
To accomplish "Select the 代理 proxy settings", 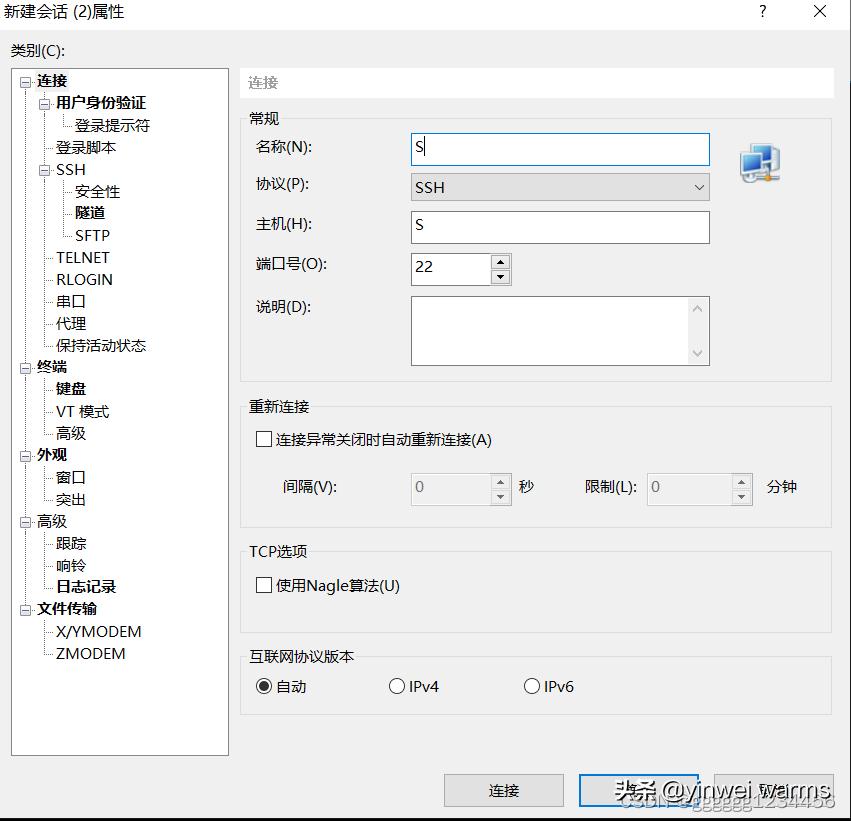I will (71, 323).
